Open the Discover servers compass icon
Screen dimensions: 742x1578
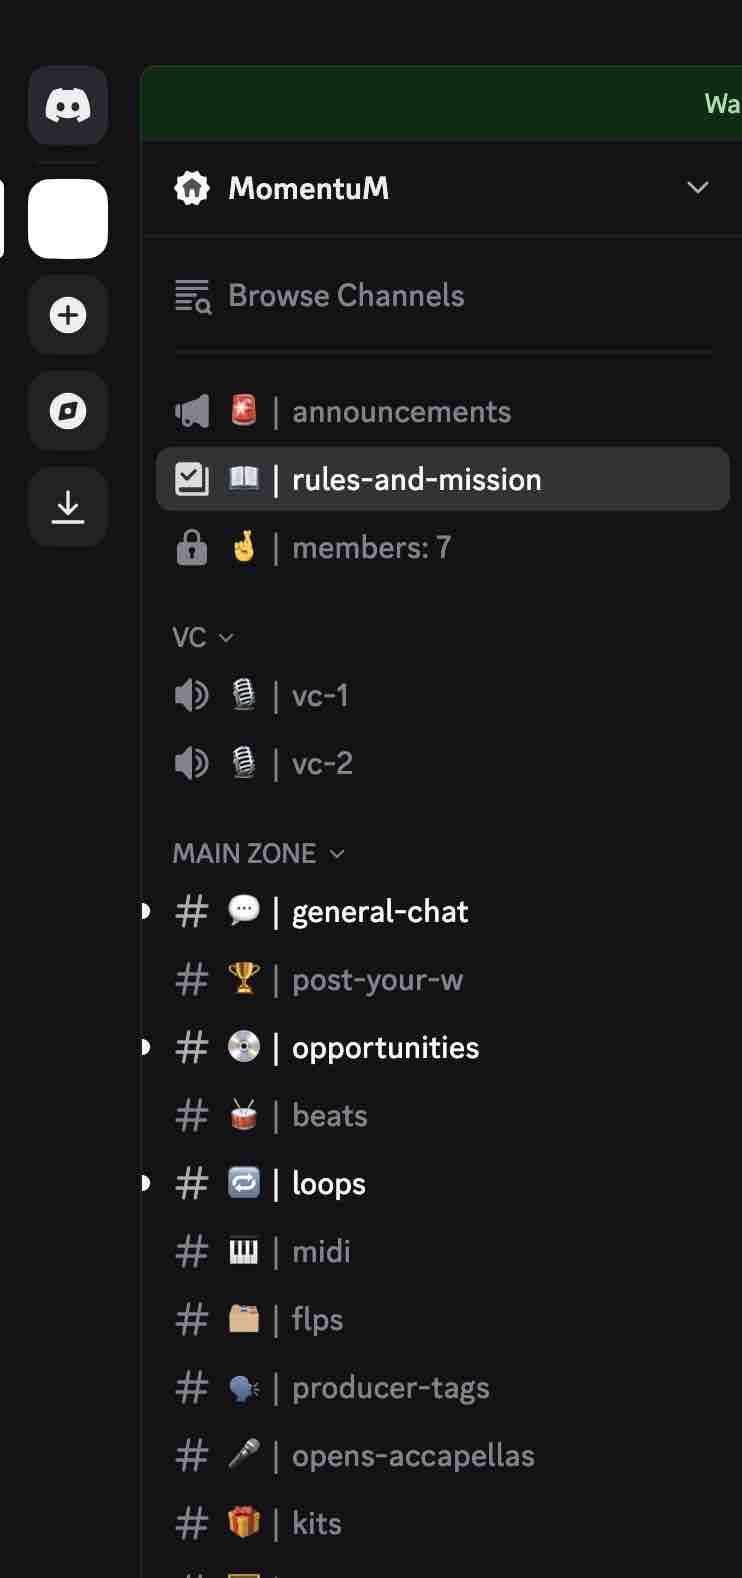68,411
